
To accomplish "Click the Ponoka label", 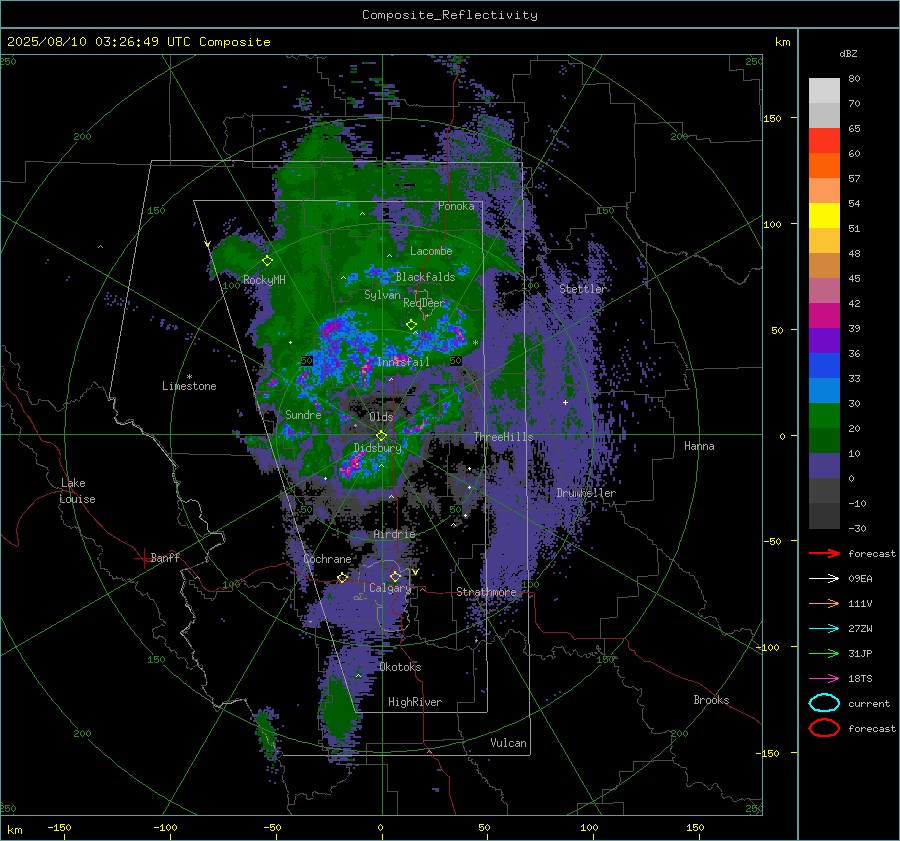I will tap(456, 206).
